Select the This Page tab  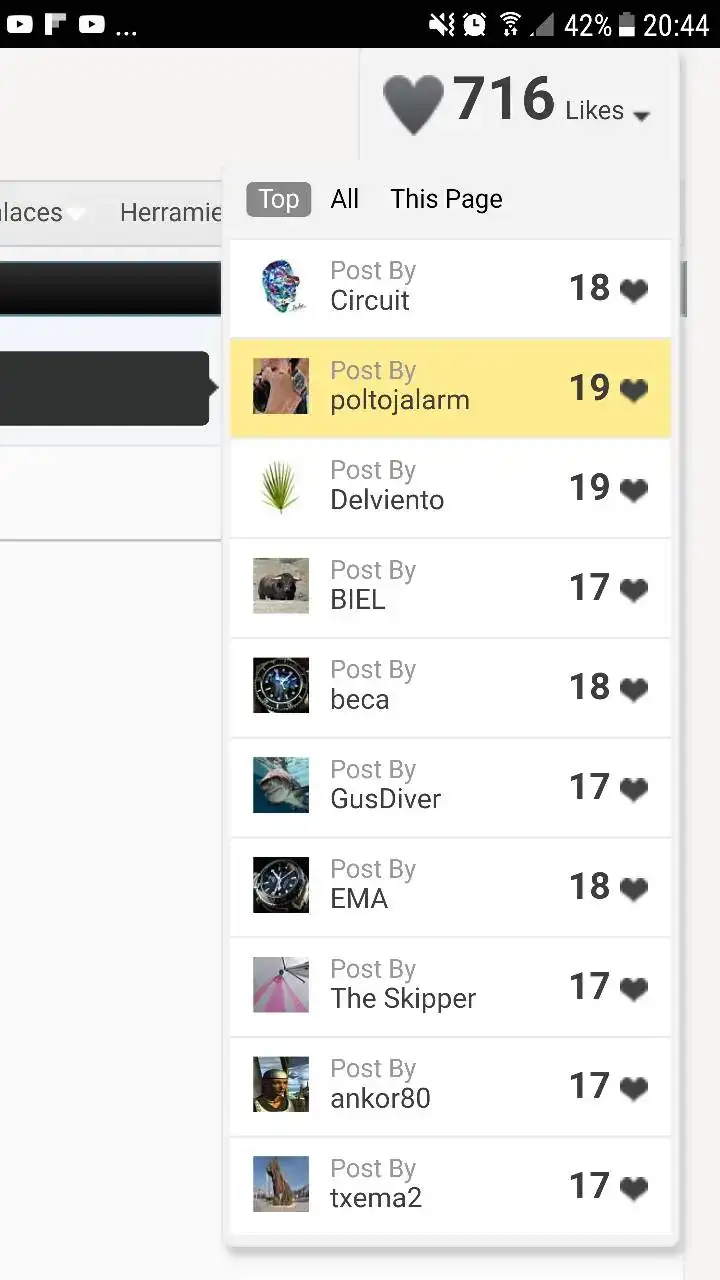click(x=447, y=199)
